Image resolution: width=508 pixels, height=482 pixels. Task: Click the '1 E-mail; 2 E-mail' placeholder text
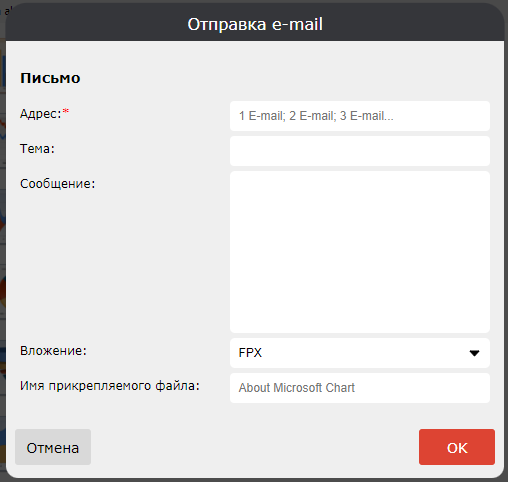tap(316, 116)
